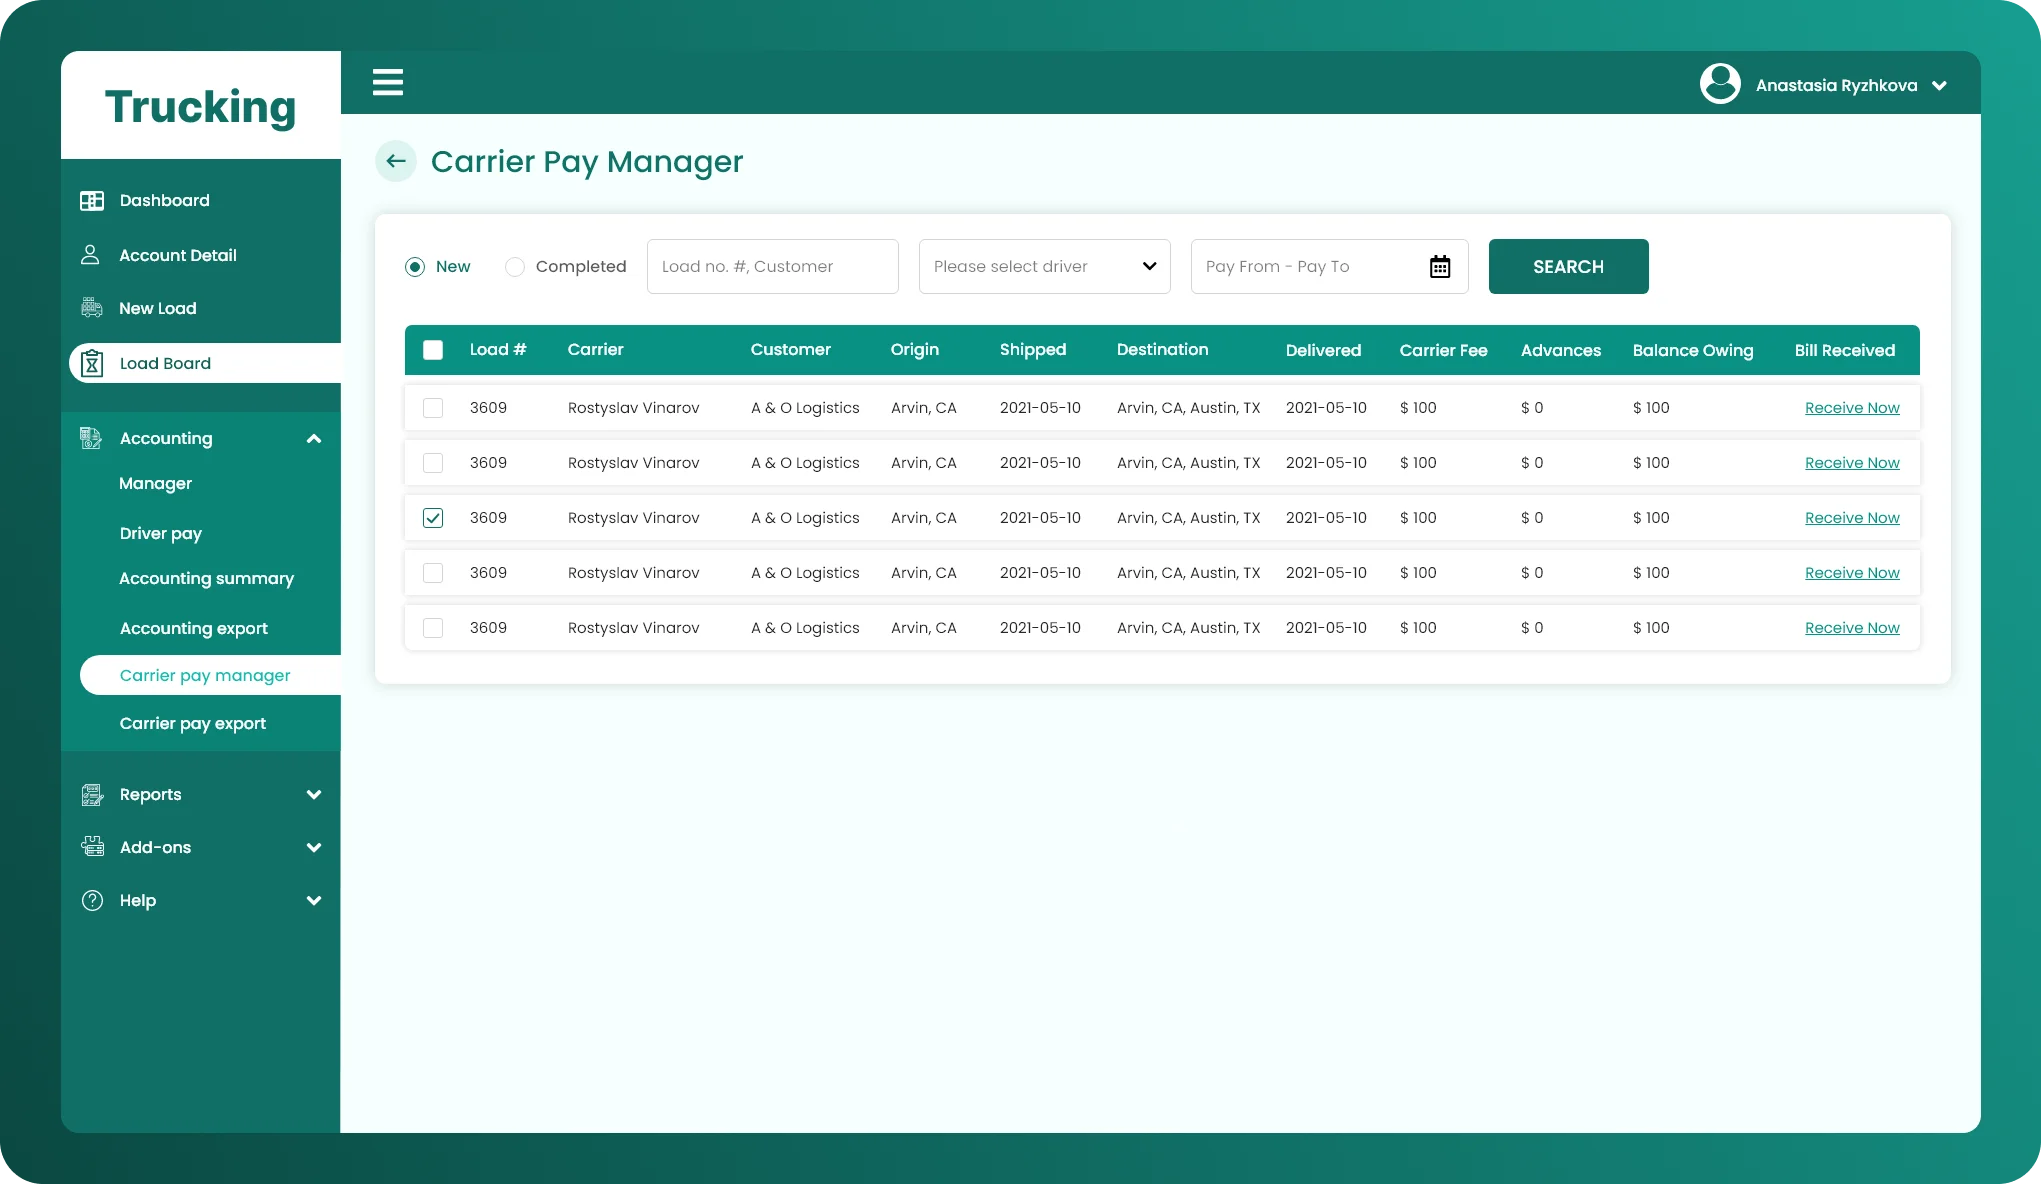Open Load Board menu item
Image resolution: width=2041 pixels, height=1184 pixels.
(205, 363)
